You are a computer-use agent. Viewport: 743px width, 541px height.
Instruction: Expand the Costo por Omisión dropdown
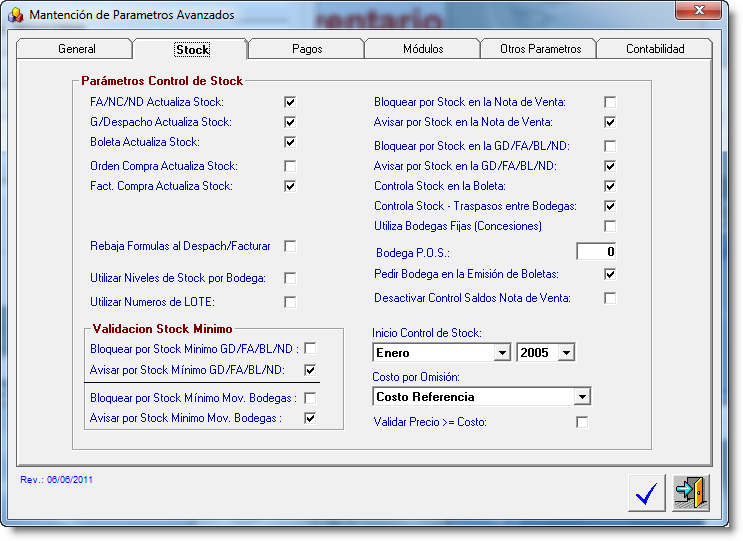coord(582,397)
